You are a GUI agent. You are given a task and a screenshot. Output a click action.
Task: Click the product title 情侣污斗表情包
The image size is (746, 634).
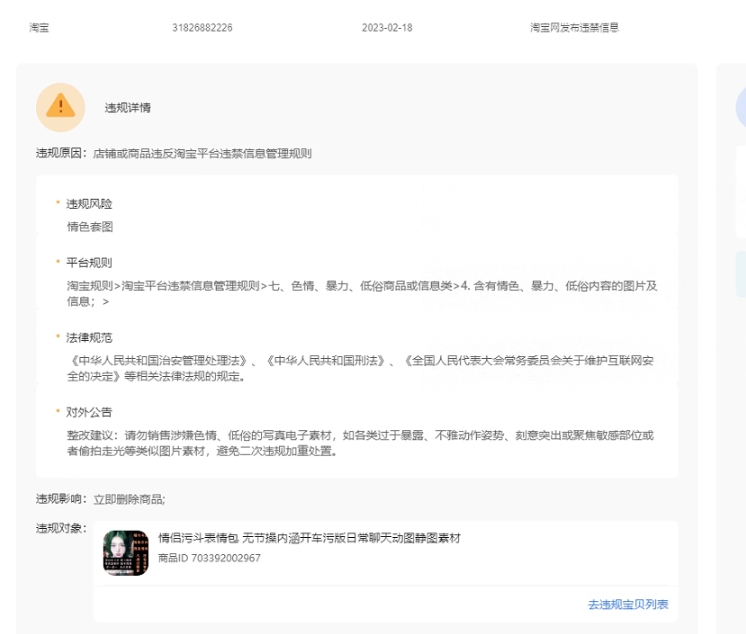[x=309, y=538]
